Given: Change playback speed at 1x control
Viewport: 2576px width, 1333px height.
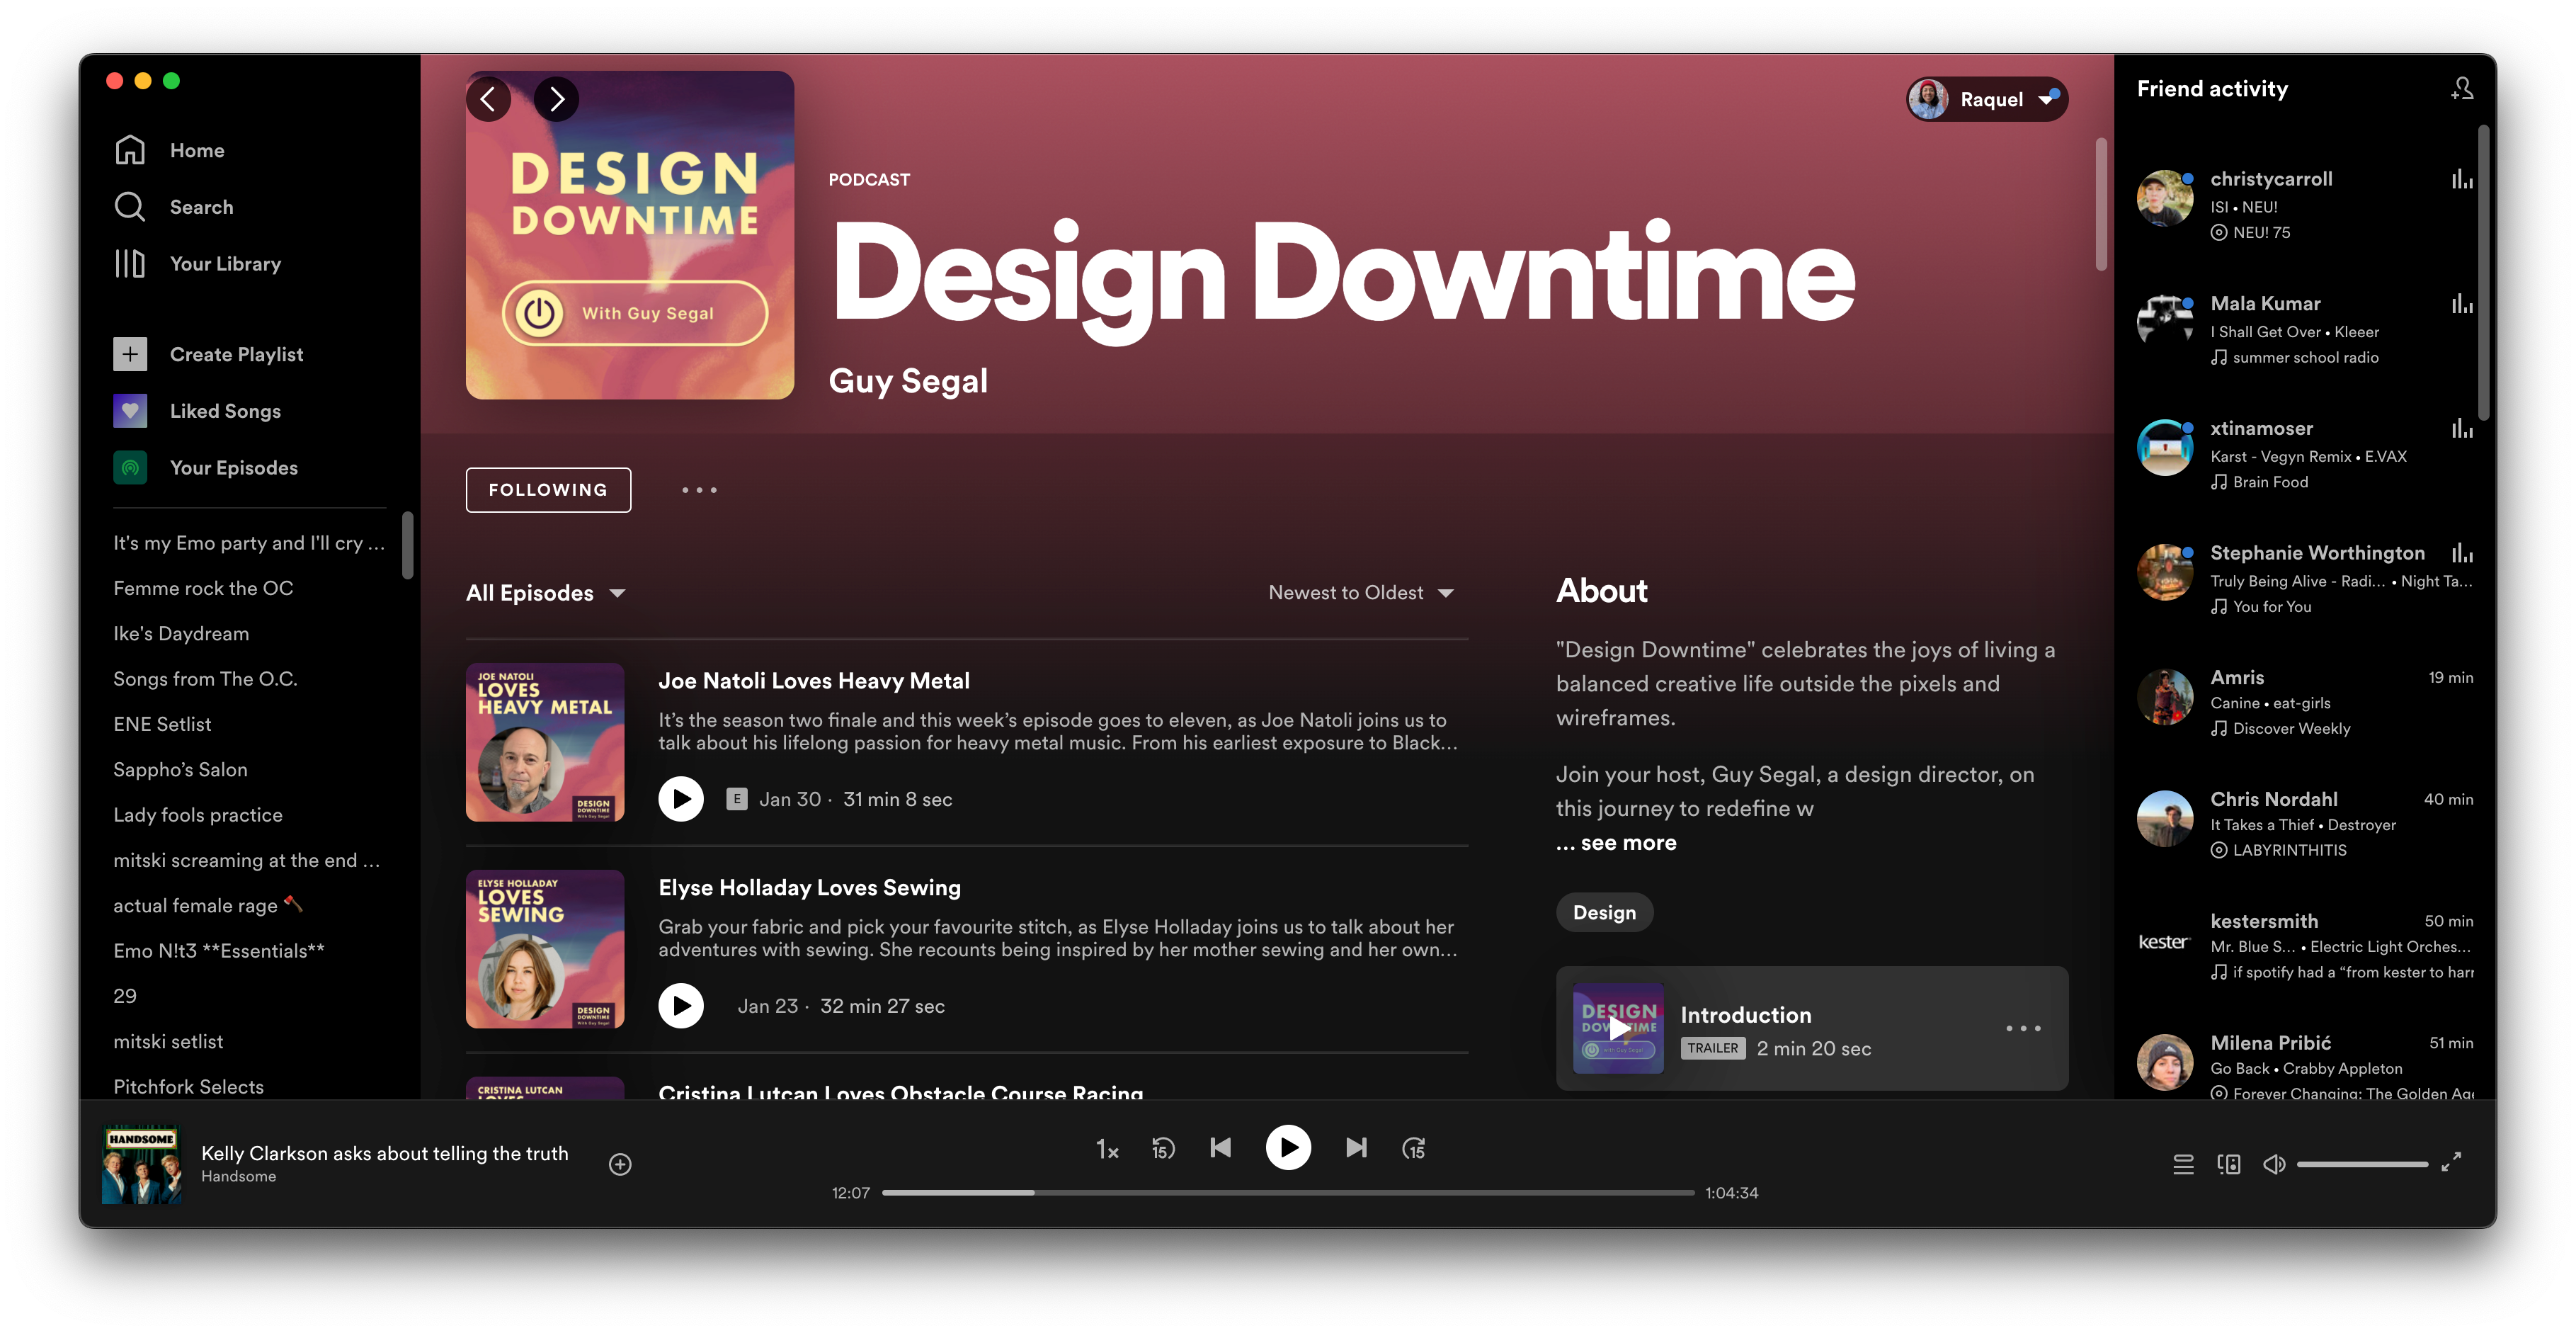Looking at the screenshot, I should point(1107,1149).
